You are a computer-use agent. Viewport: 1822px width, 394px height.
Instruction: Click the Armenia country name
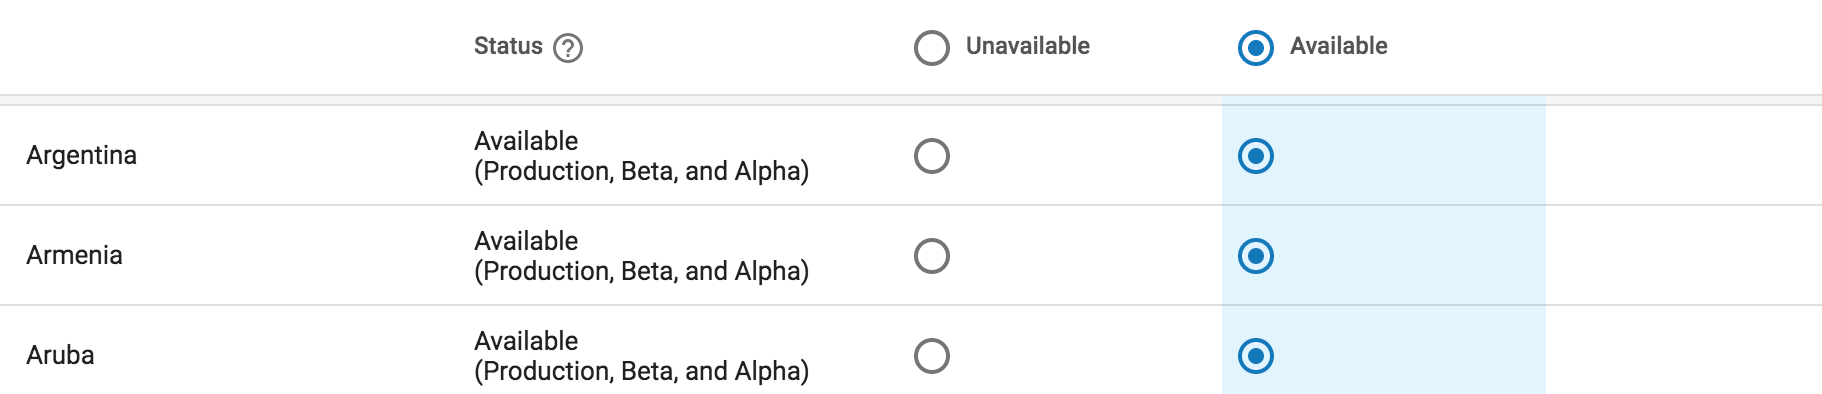tap(75, 255)
